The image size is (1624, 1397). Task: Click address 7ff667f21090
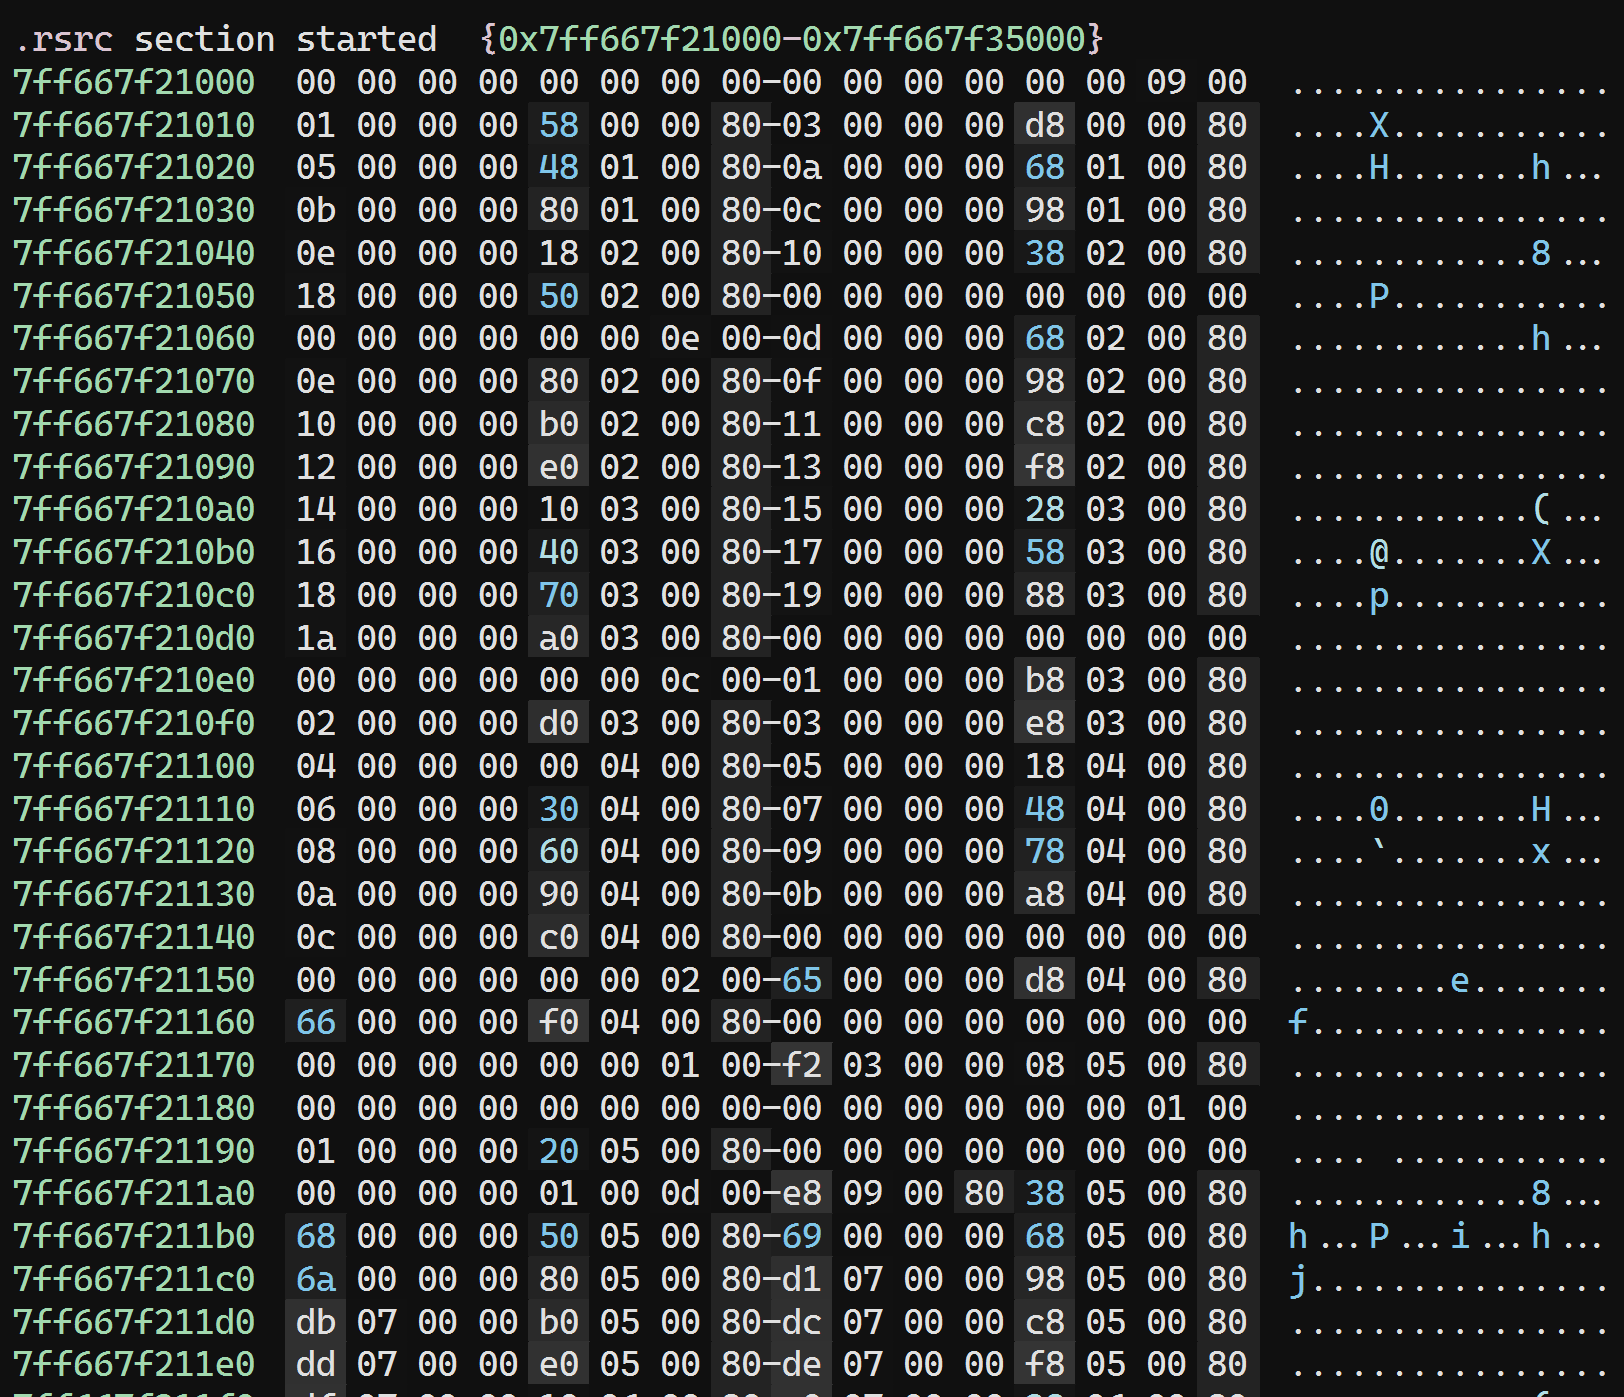coord(134,467)
